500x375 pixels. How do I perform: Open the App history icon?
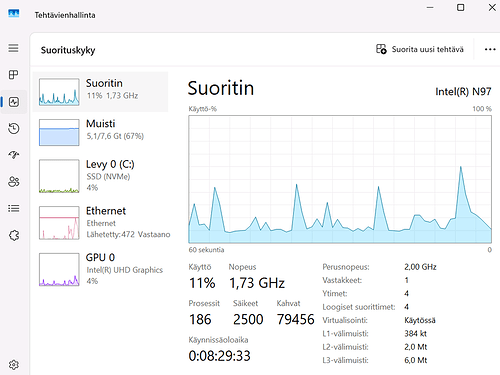[14, 128]
